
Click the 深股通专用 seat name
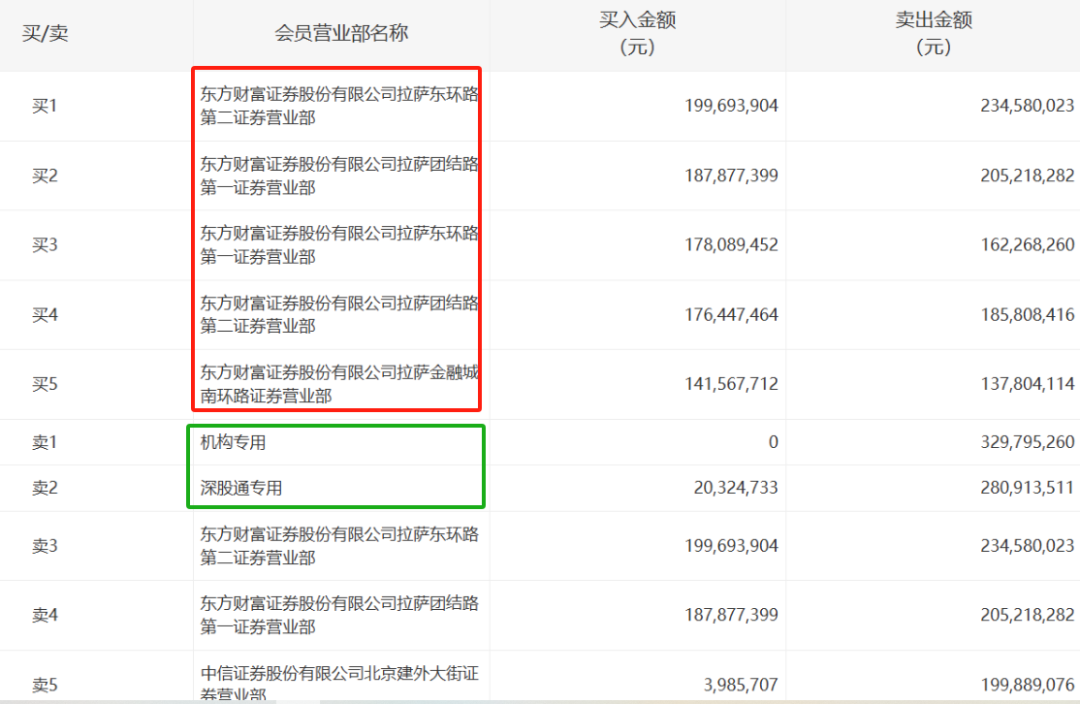click(241, 488)
